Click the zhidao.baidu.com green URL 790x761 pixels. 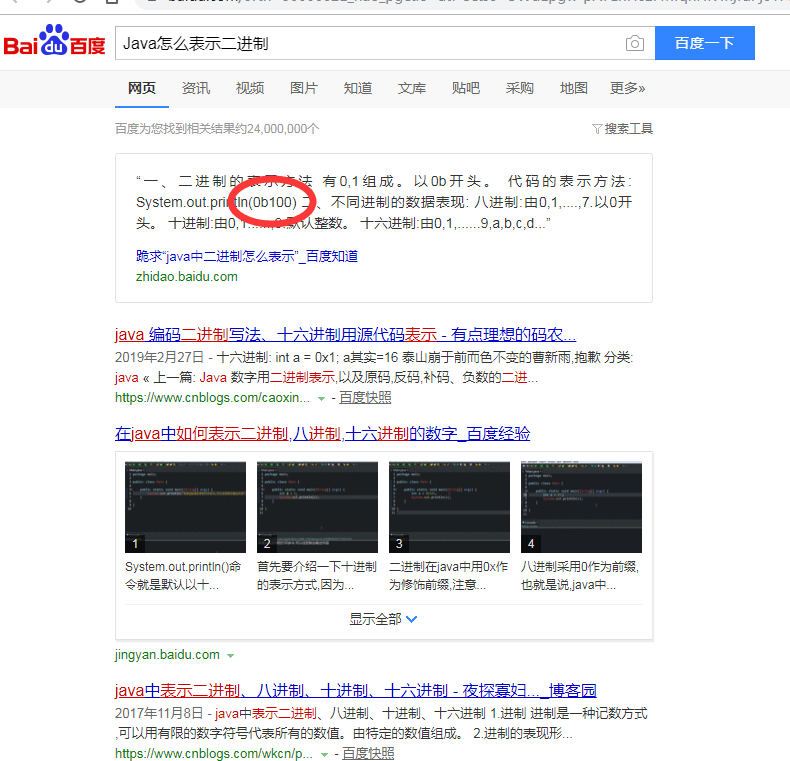pos(186,277)
